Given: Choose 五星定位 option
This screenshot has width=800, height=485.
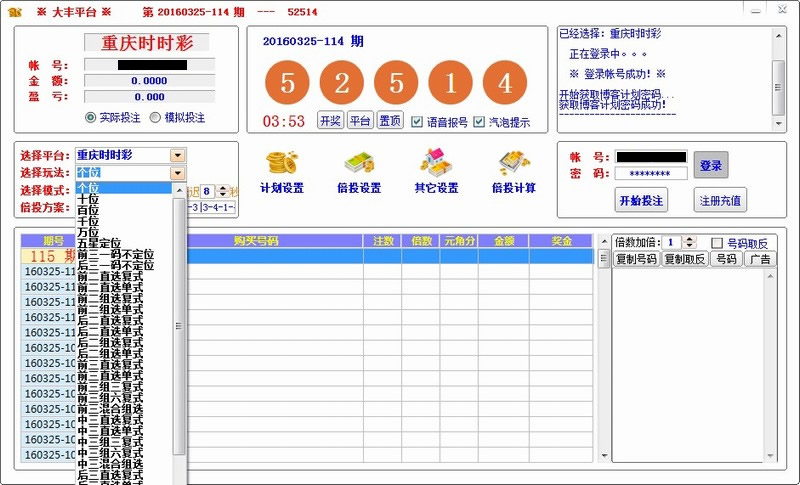Looking at the screenshot, I should pyautogui.click(x=124, y=243).
